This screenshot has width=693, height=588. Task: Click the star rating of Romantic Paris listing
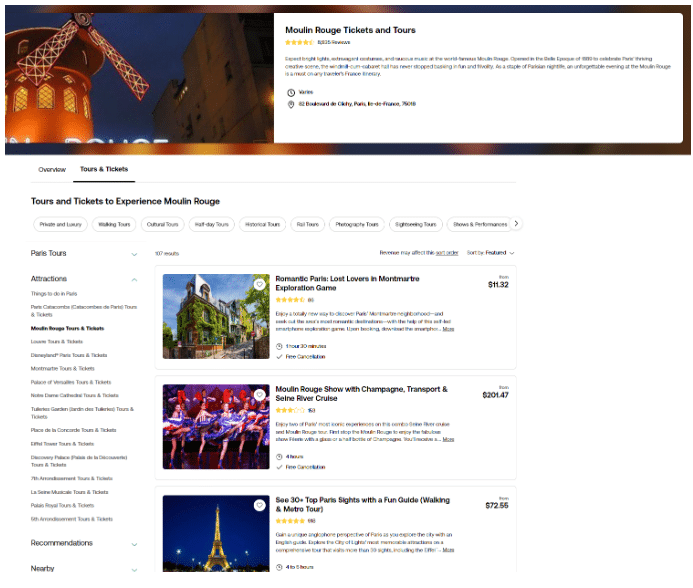[290, 300]
